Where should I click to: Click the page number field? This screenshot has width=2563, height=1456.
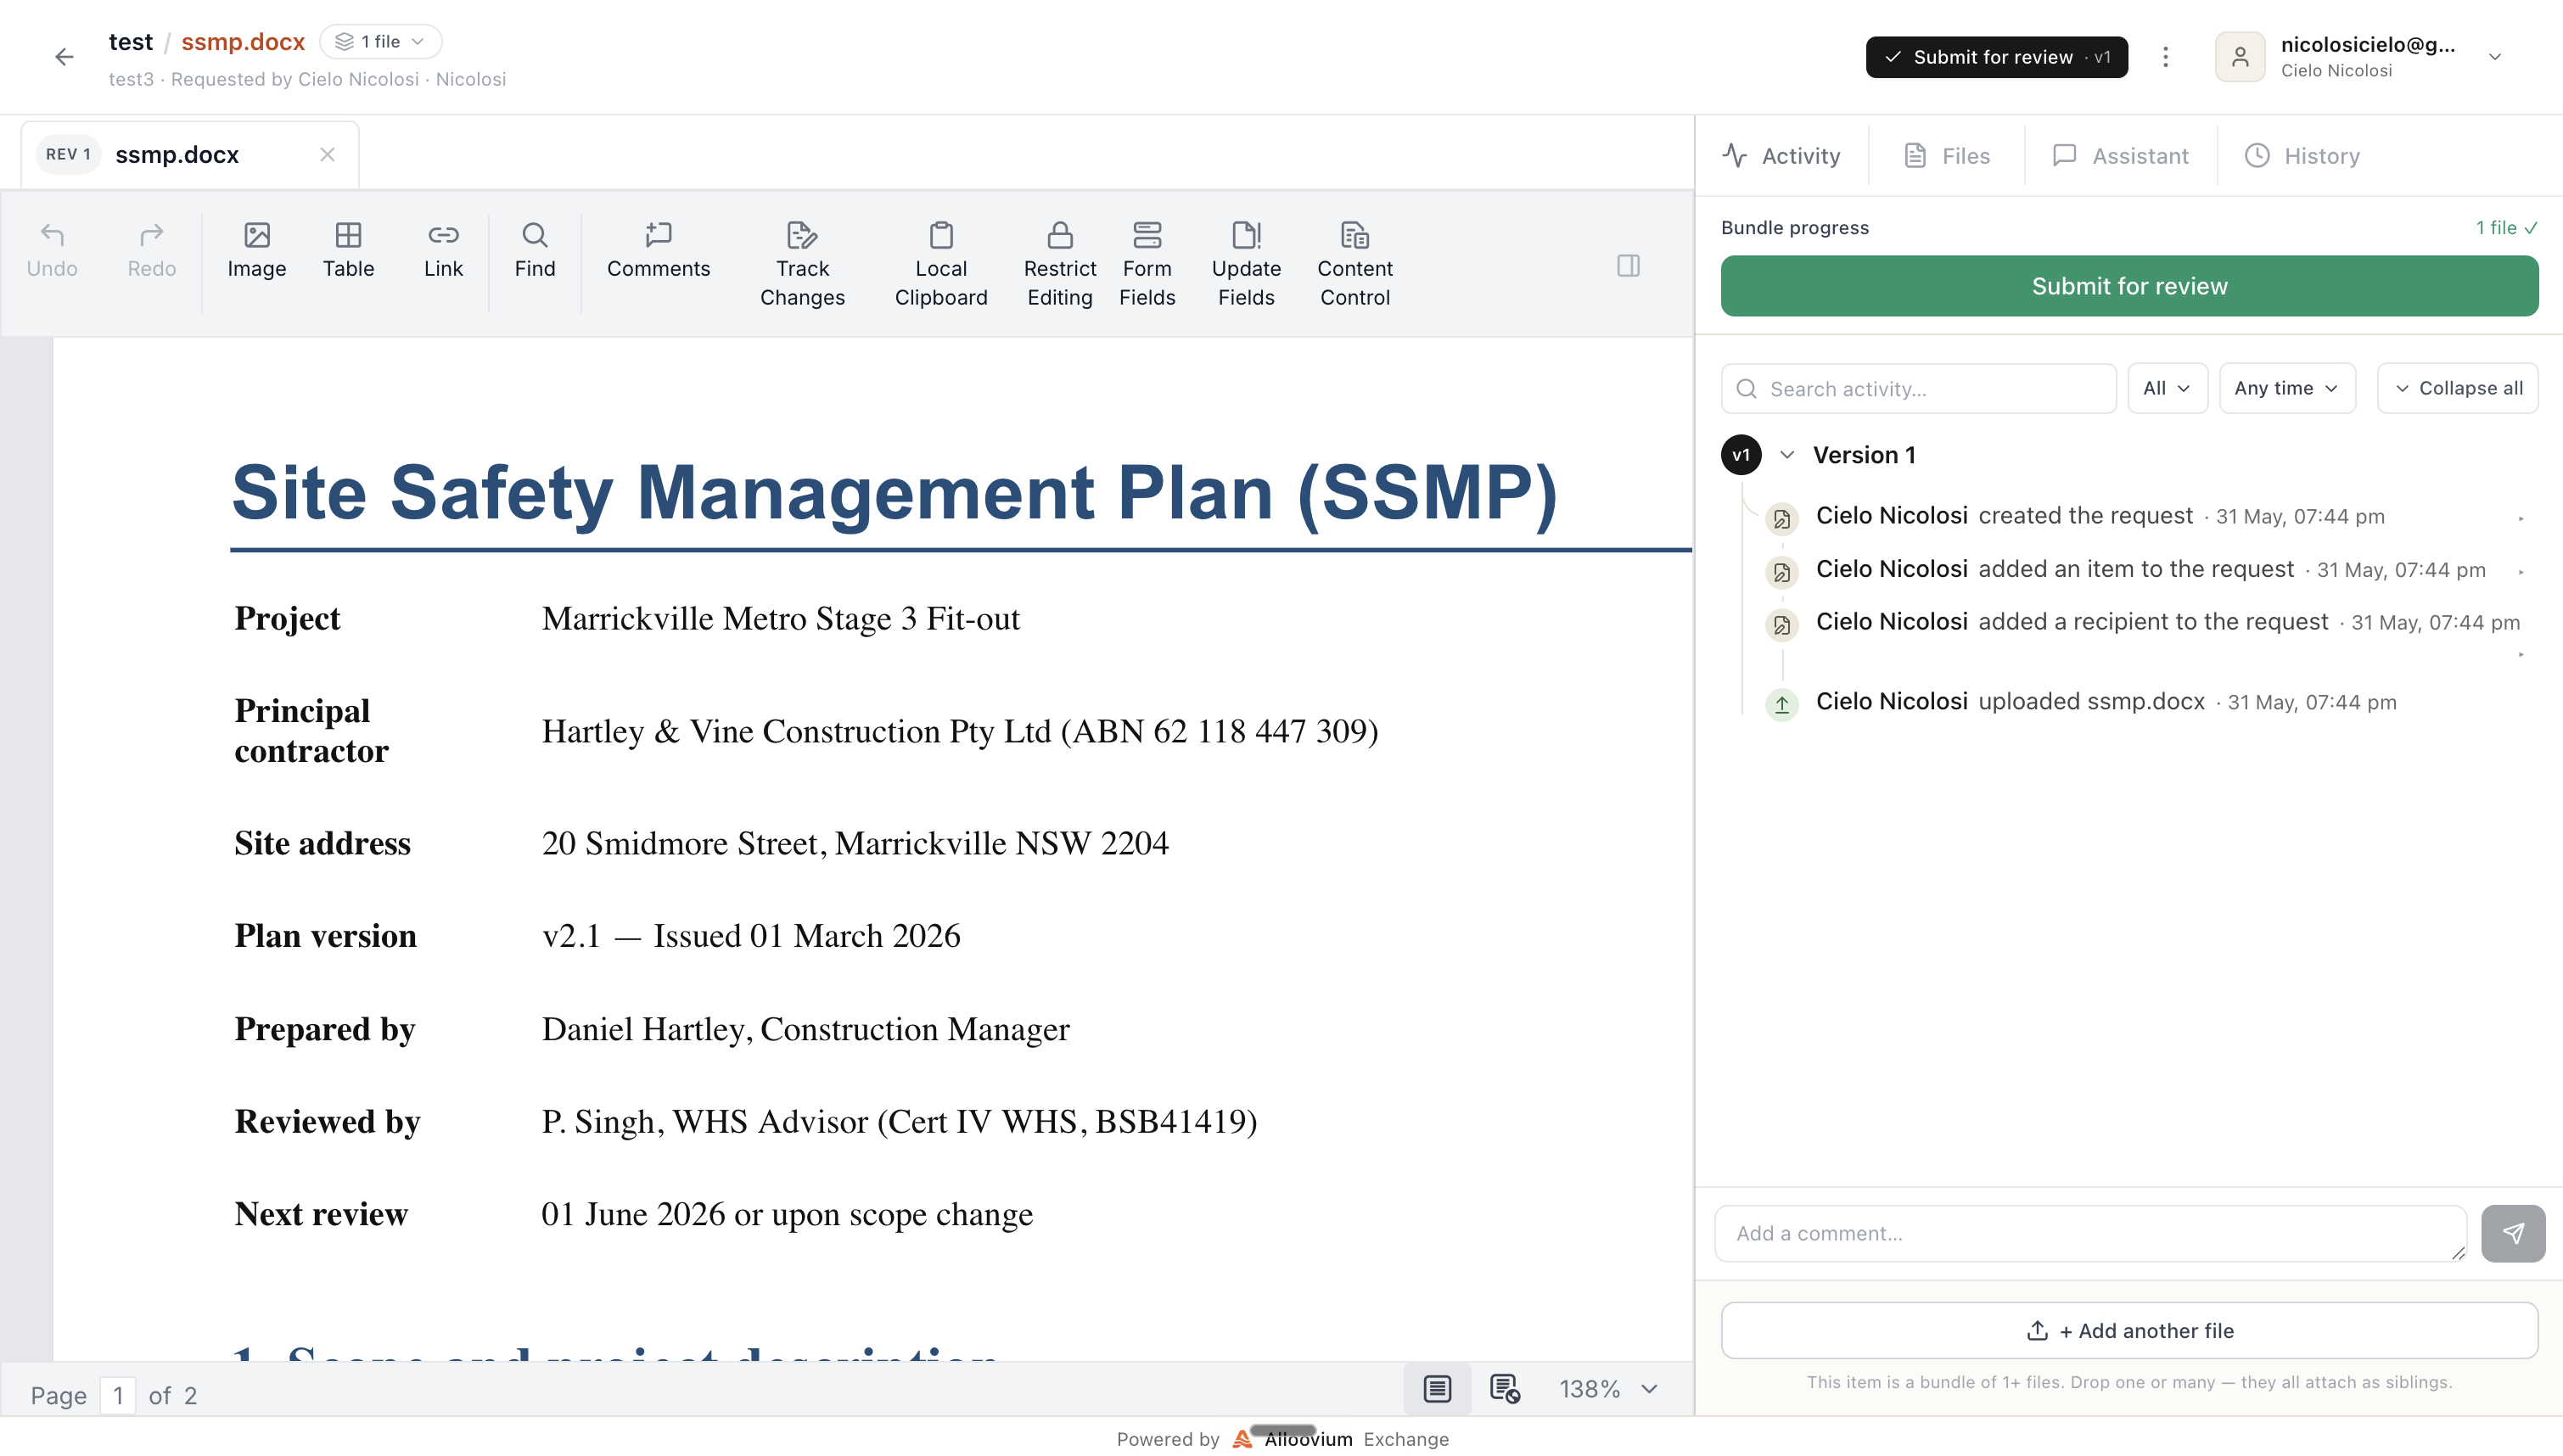coord(117,1395)
